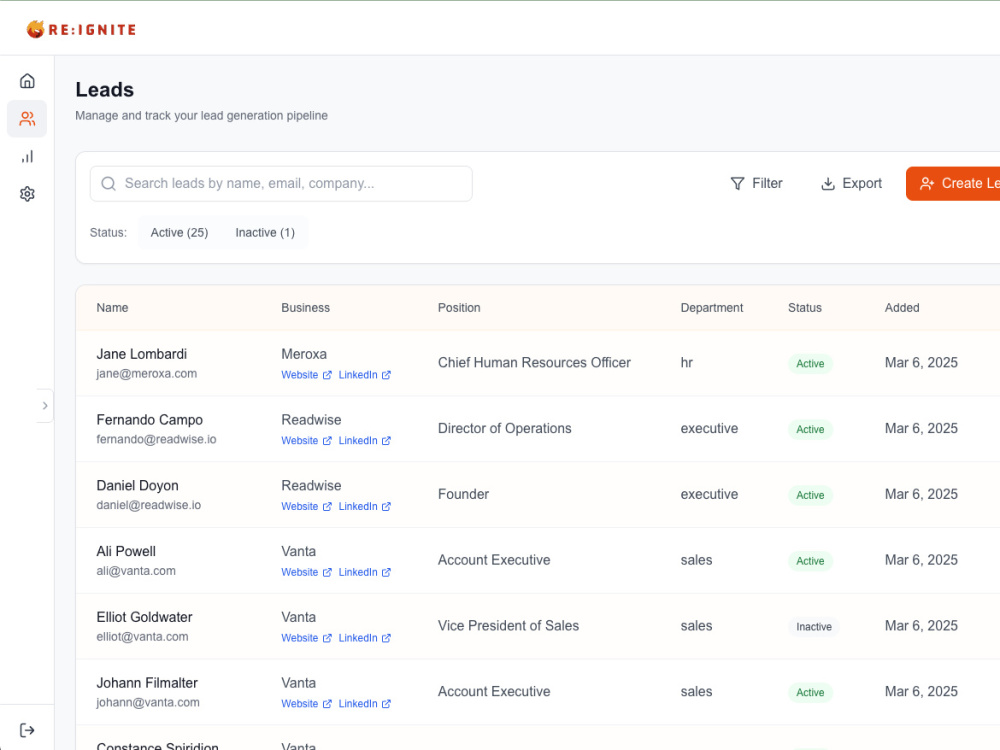
Task: Click Director of Operations position
Action: click(x=504, y=429)
